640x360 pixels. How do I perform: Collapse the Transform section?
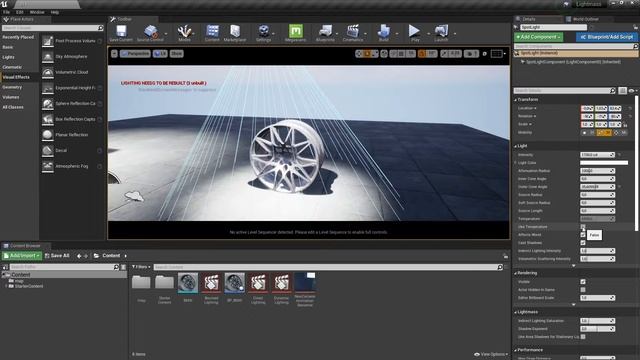pos(516,100)
